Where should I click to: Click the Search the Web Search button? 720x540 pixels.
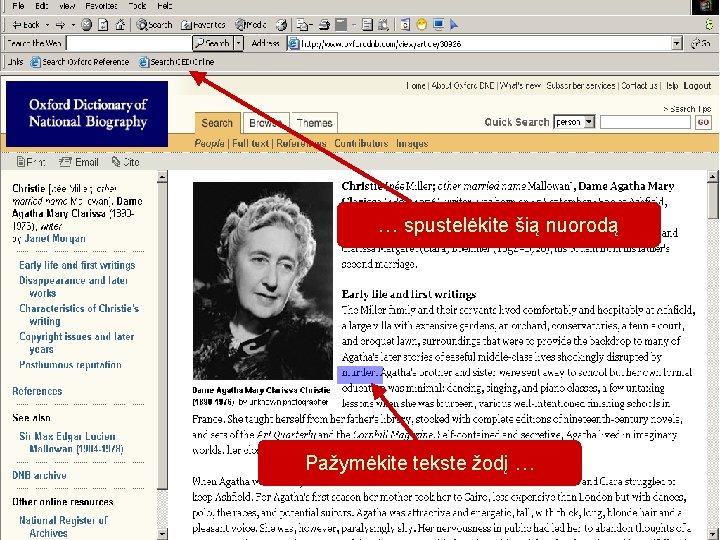click(x=213, y=44)
